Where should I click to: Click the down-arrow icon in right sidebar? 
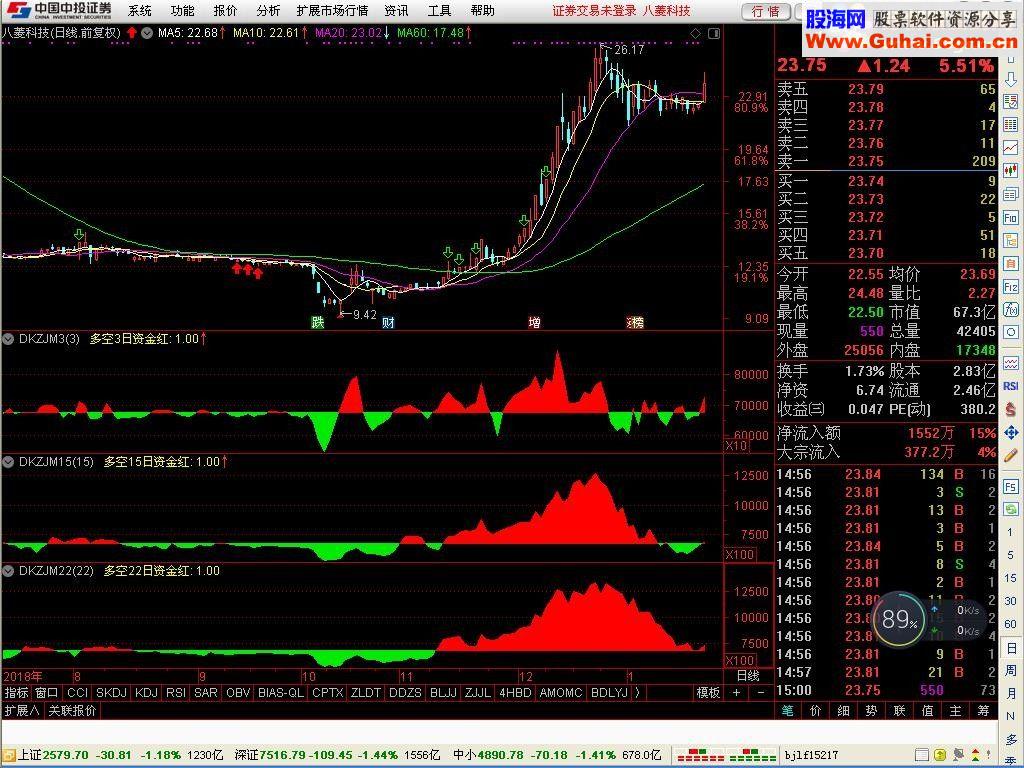(x=1011, y=80)
